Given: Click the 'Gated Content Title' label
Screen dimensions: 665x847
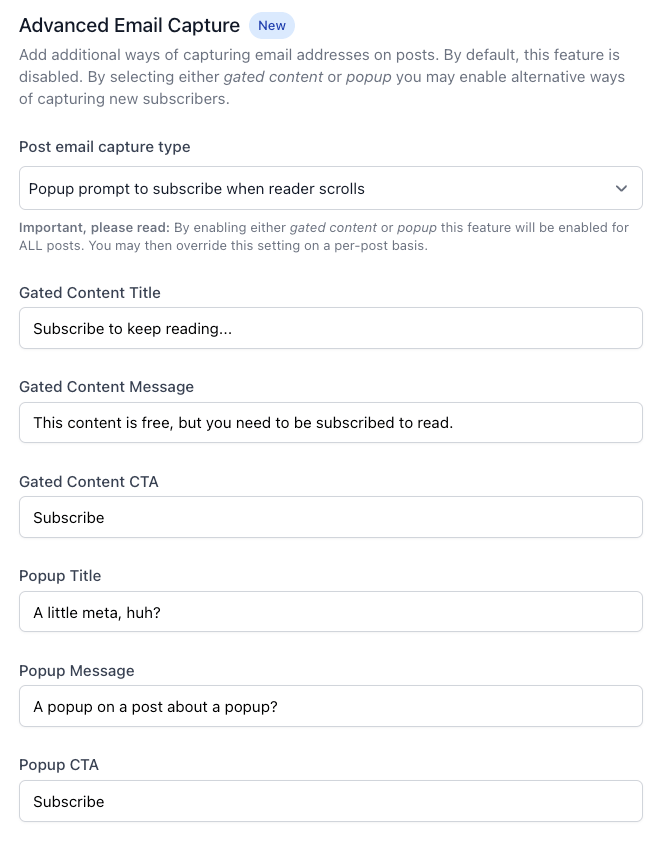Looking at the screenshot, I should tap(90, 293).
